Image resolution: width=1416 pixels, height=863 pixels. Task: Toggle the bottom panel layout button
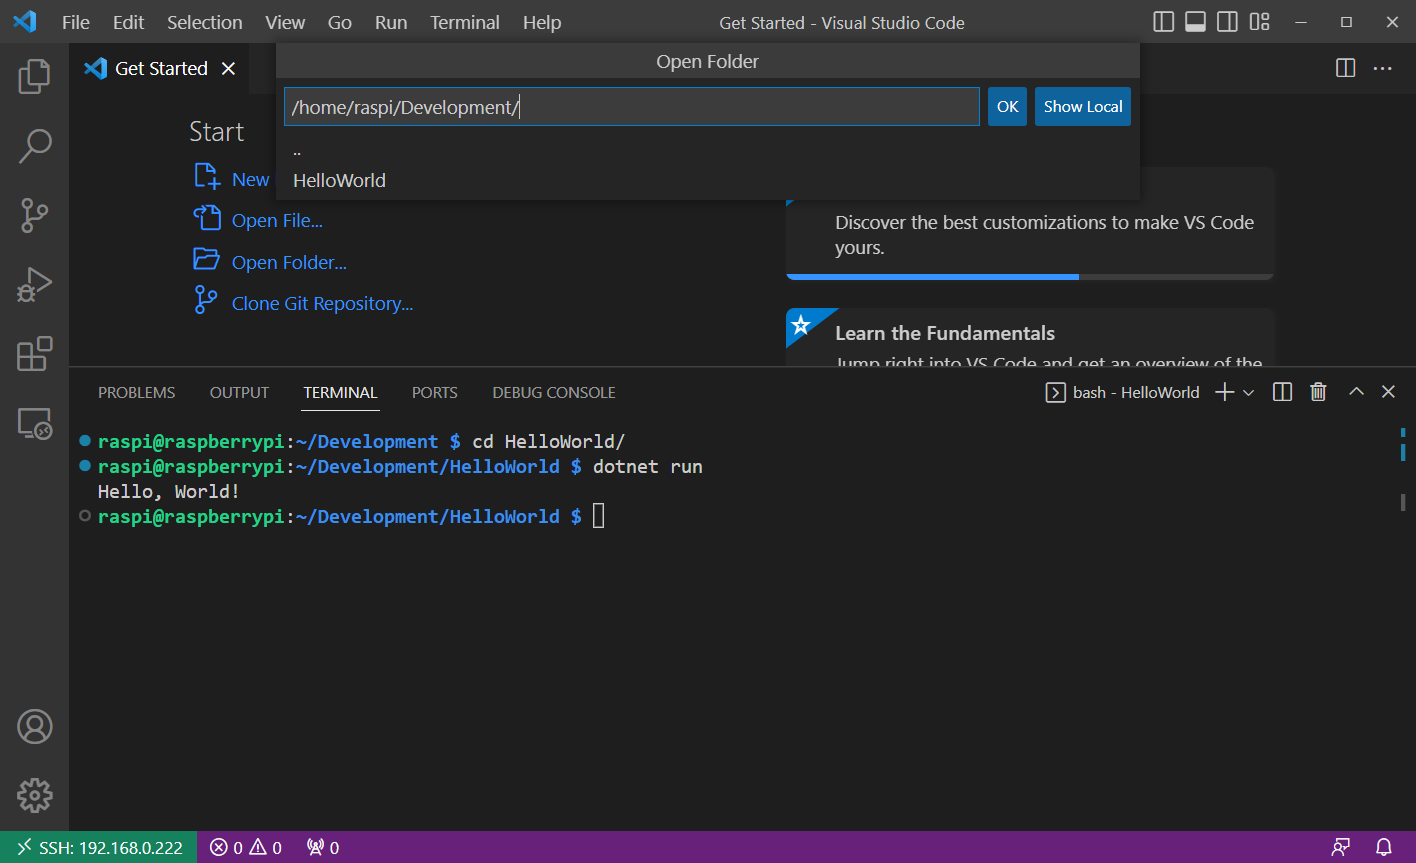tap(1195, 22)
